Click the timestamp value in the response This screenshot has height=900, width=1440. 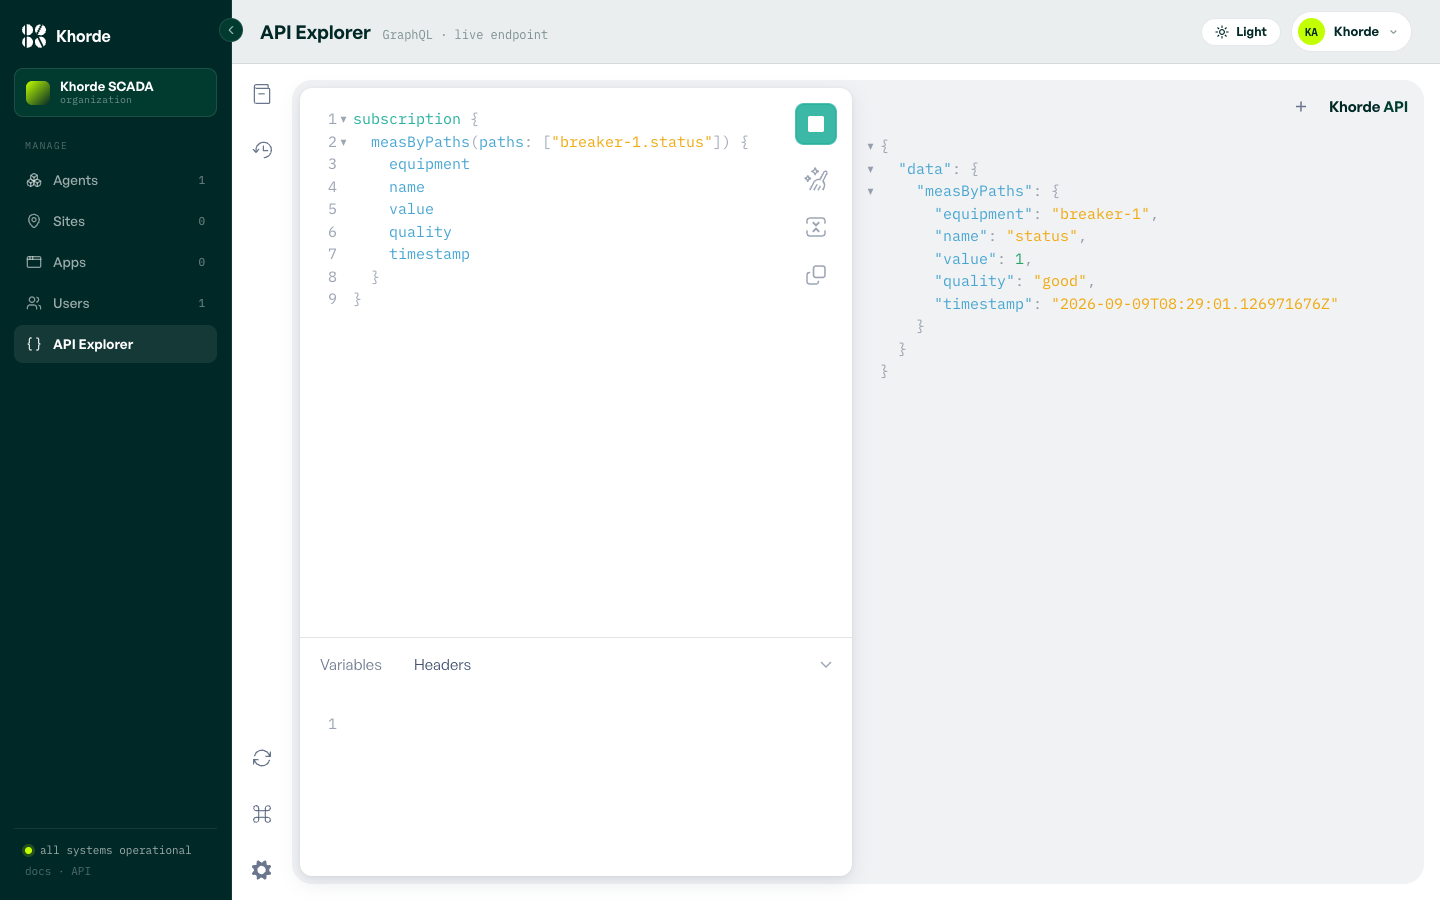[1194, 304]
